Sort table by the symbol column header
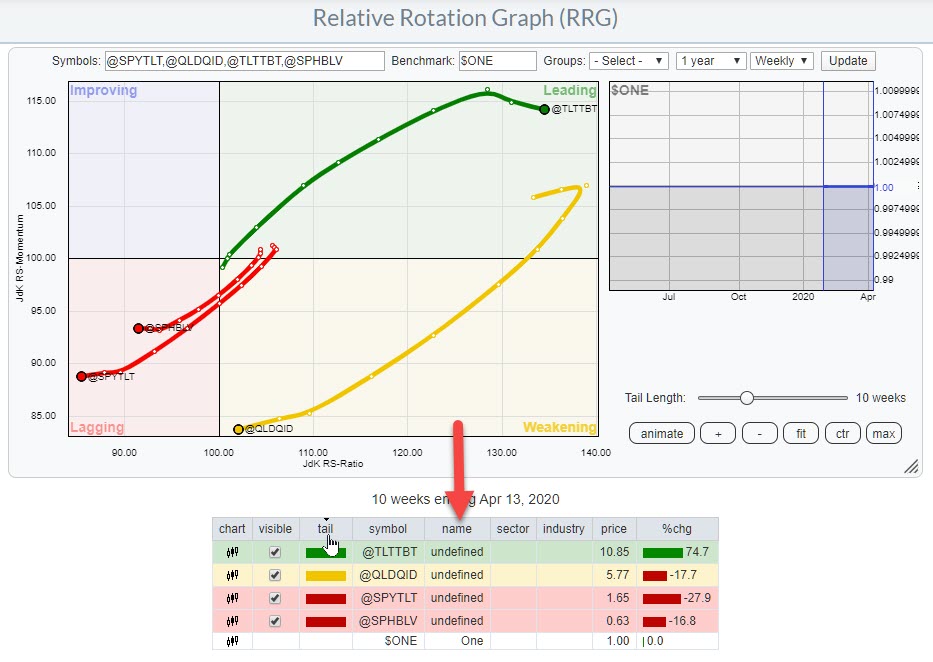This screenshot has height=662, width=933. [387, 529]
